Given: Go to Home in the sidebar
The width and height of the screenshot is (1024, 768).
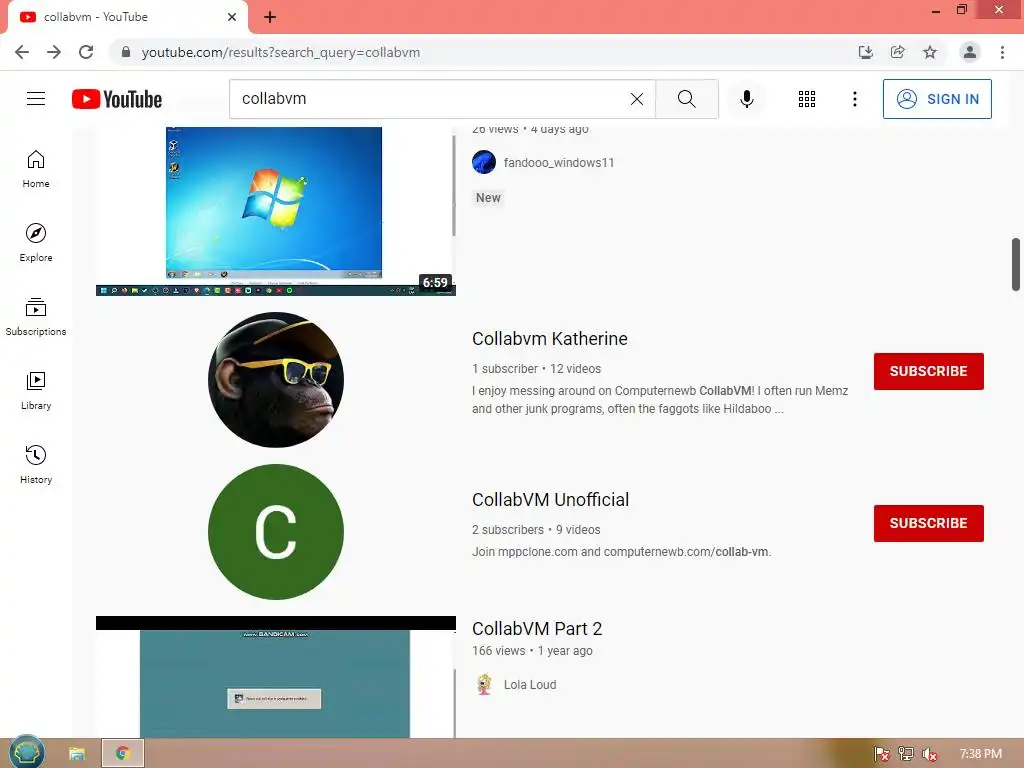Looking at the screenshot, I should pyautogui.click(x=36, y=169).
